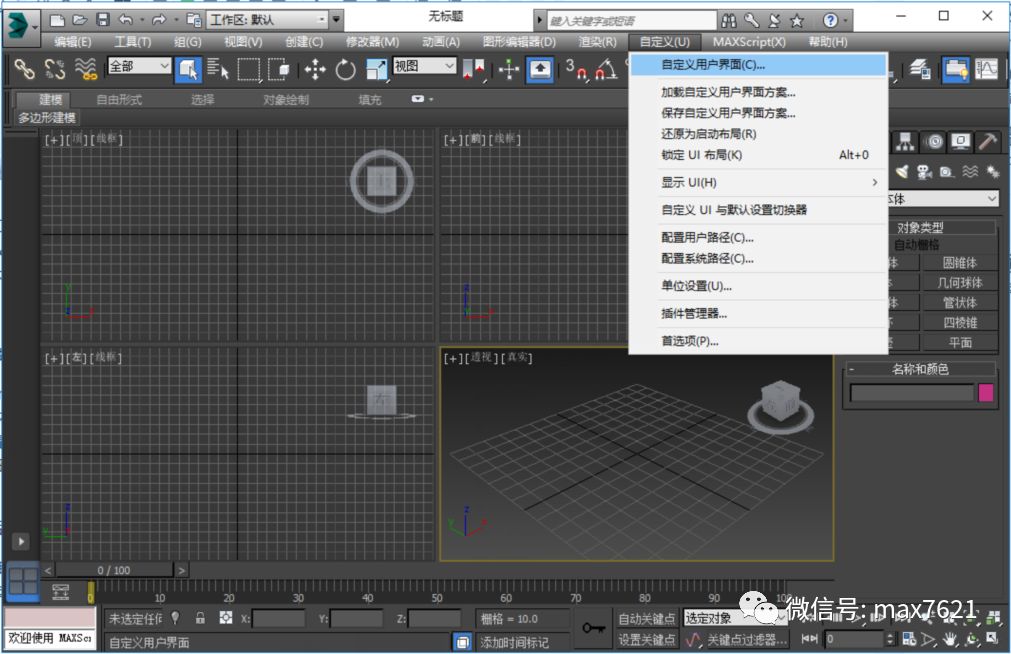Open the 全部 selection filter dropdown
The width and height of the screenshot is (1011, 654).
pyautogui.click(x=139, y=66)
